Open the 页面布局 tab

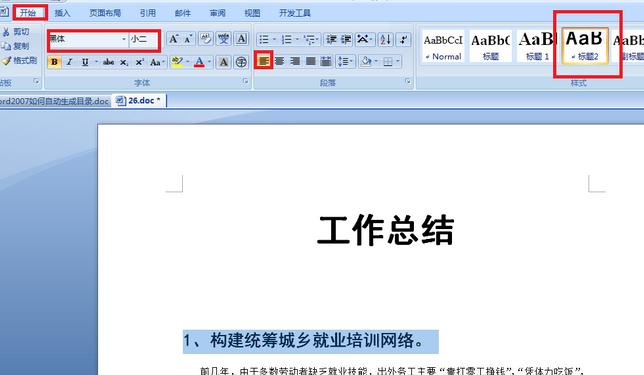pyautogui.click(x=105, y=13)
